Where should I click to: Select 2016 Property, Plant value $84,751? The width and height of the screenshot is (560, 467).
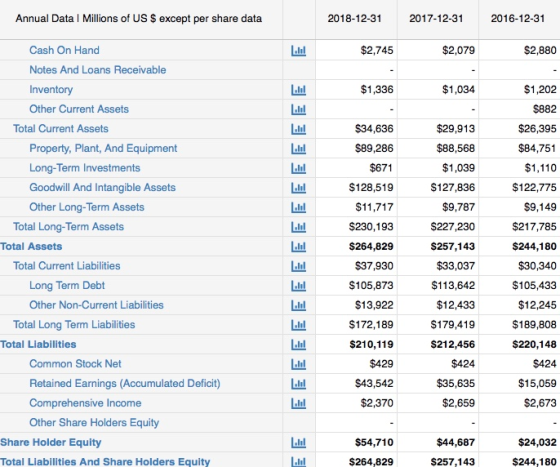click(x=538, y=149)
